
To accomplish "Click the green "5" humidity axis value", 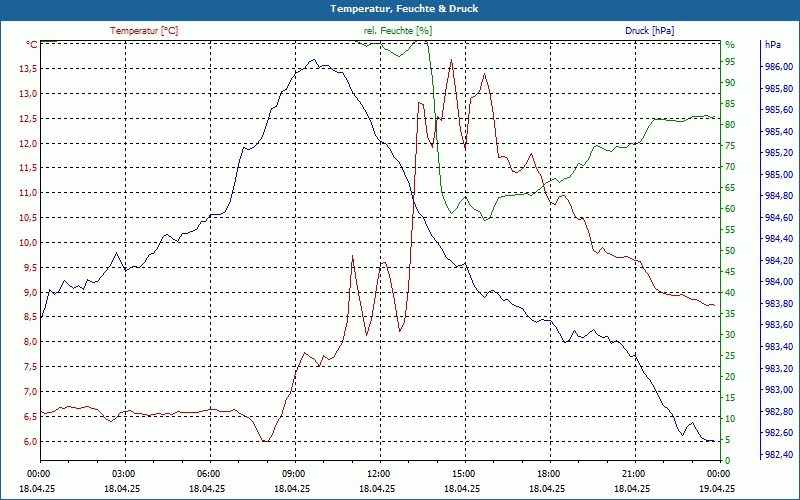I will pyautogui.click(x=728, y=440).
